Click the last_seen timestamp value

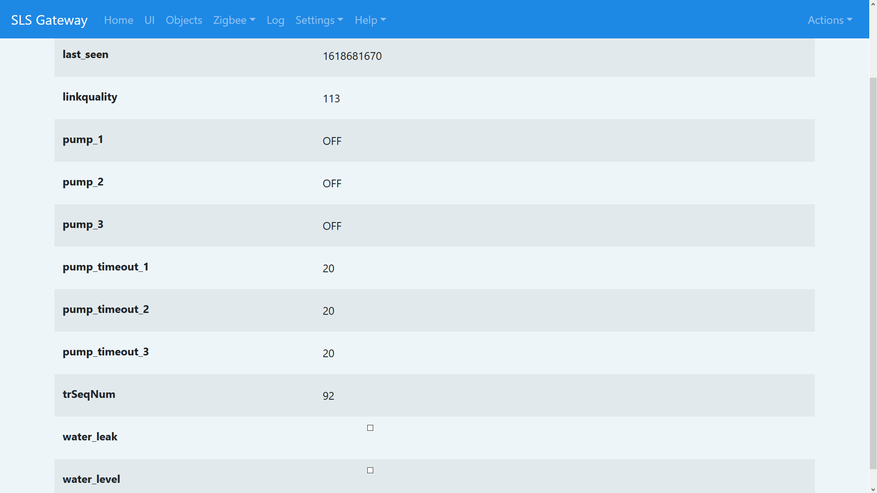coord(352,57)
